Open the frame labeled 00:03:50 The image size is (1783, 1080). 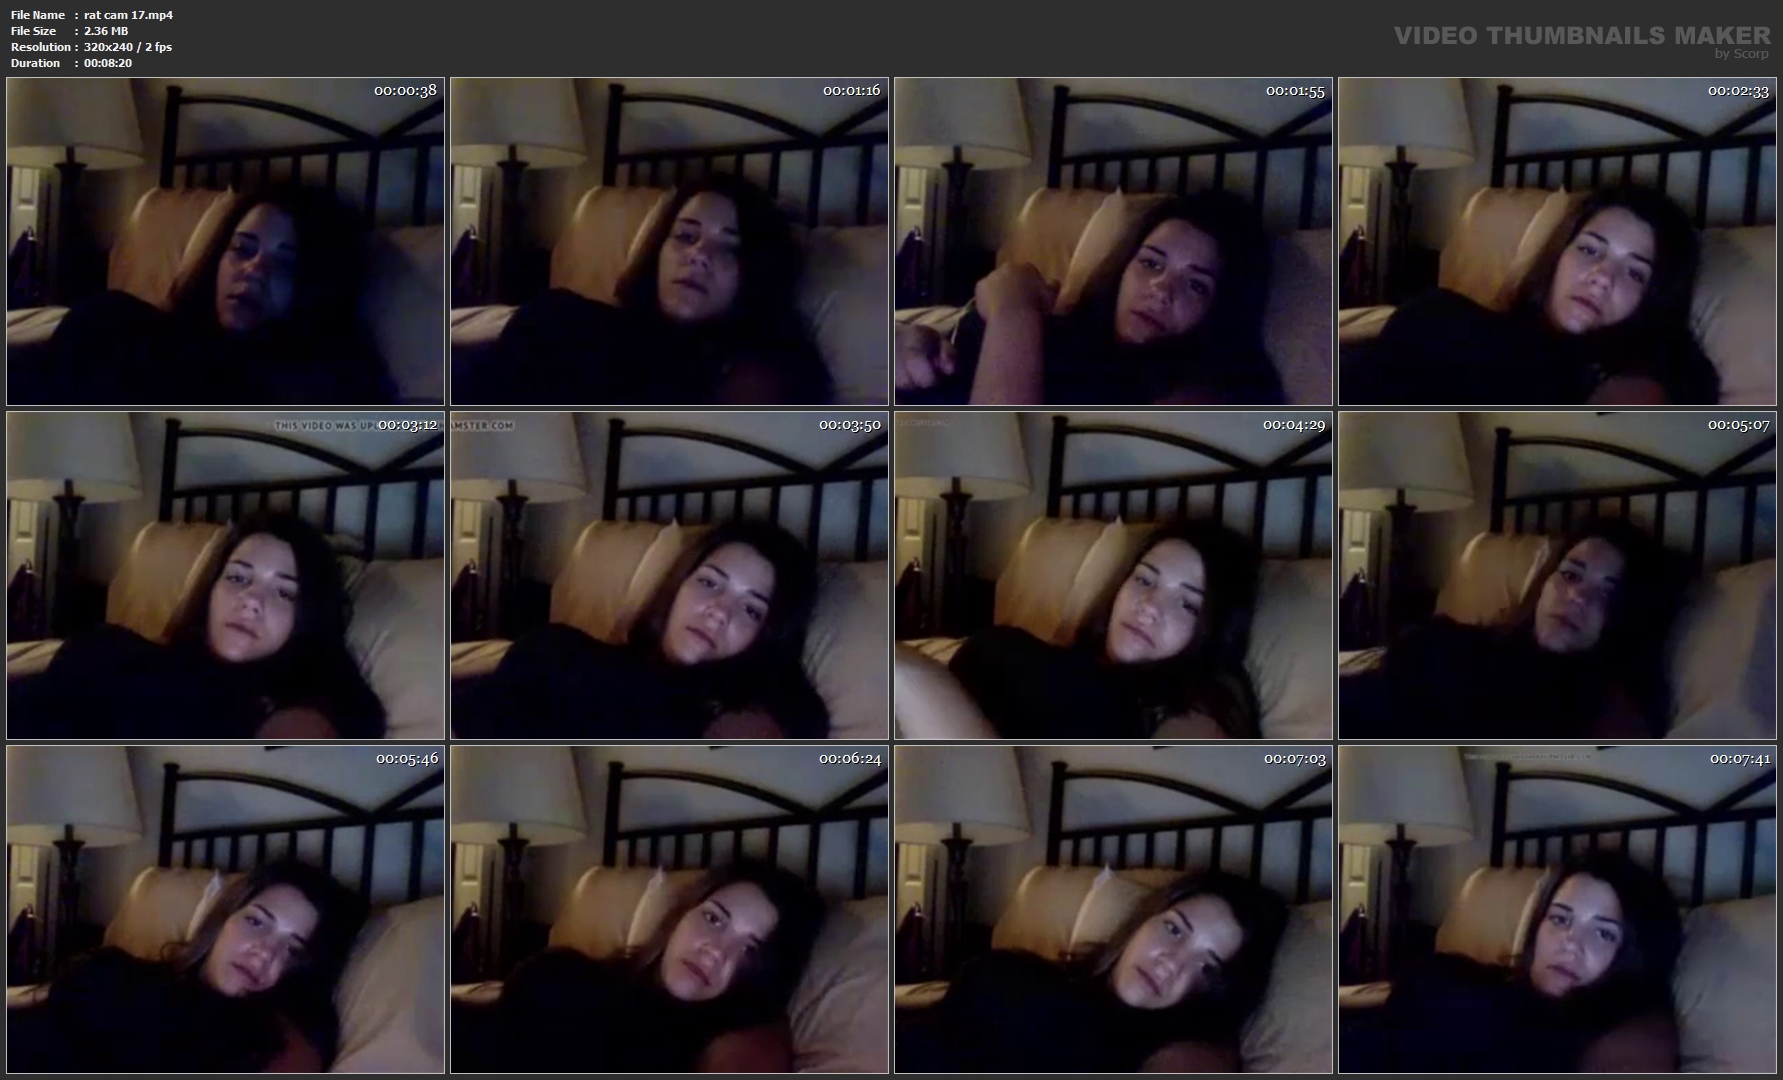[x=669, y=575]
